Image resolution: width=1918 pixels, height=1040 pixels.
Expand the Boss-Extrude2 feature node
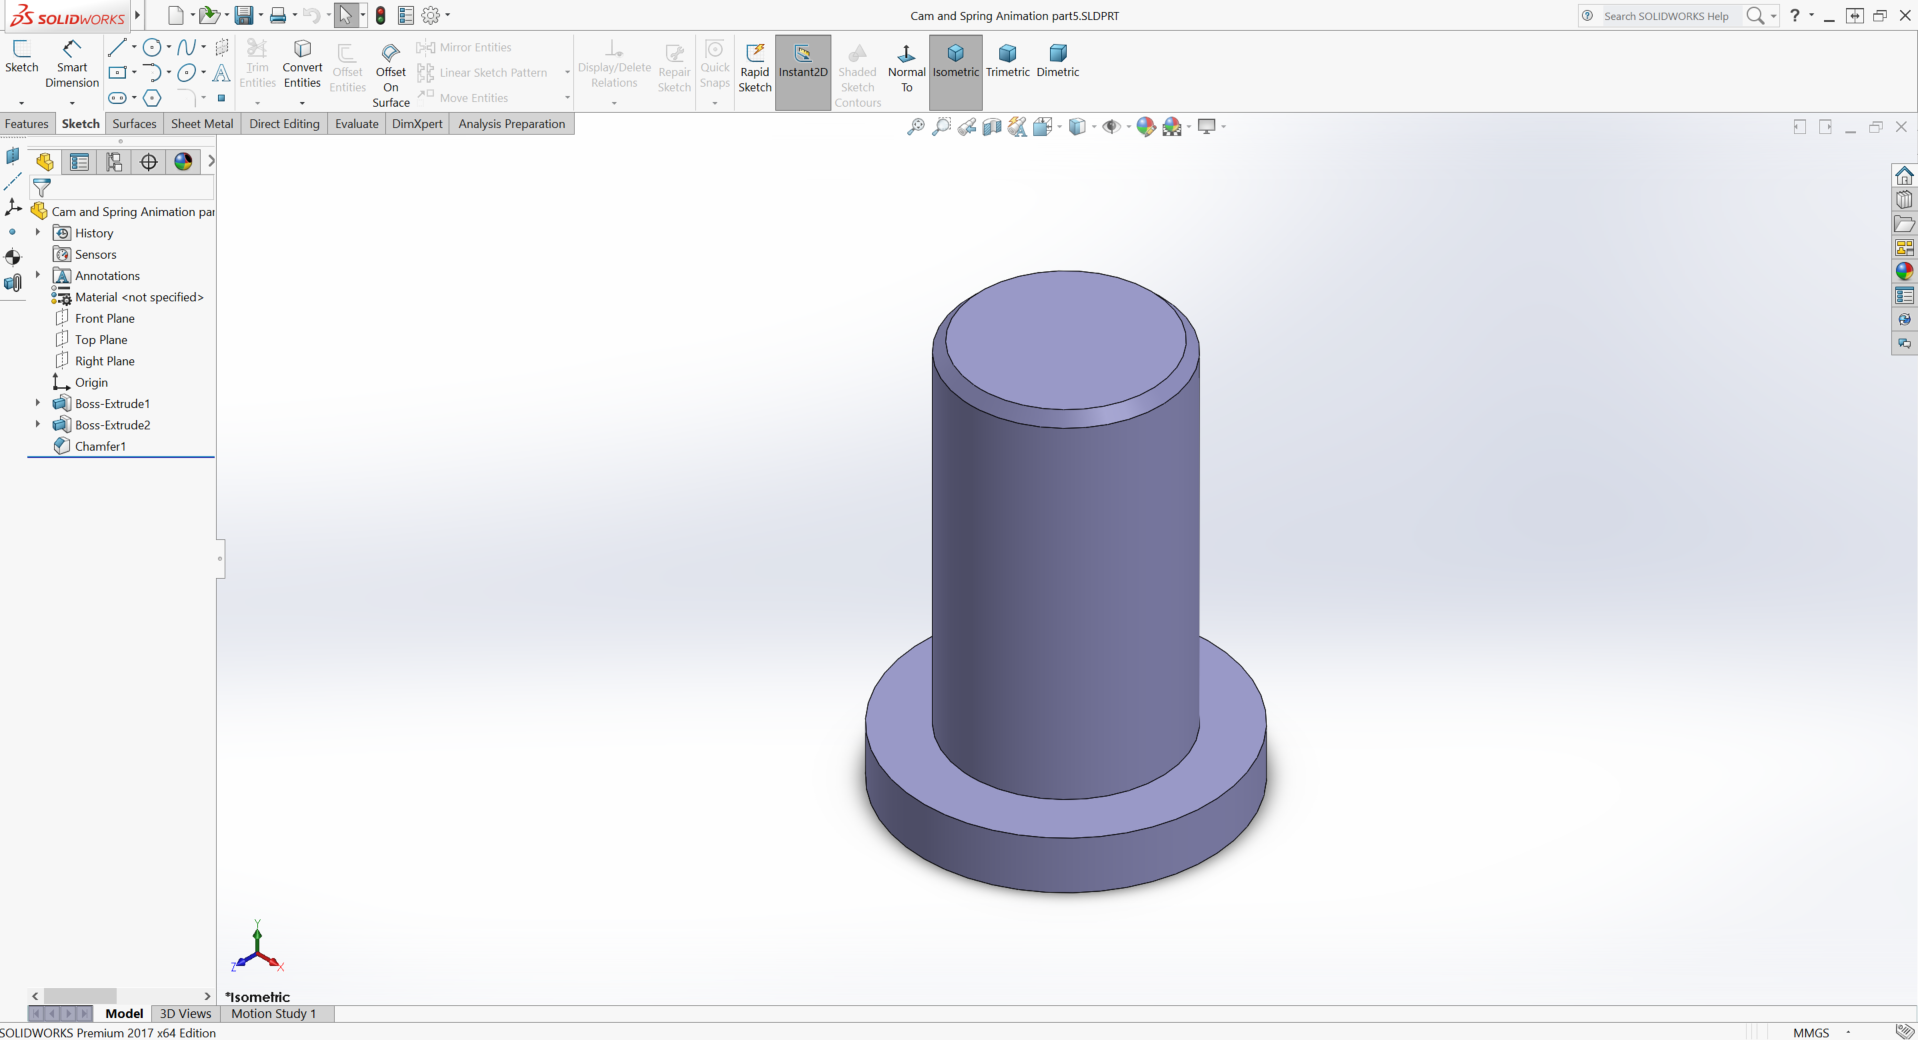click(38, 424)
